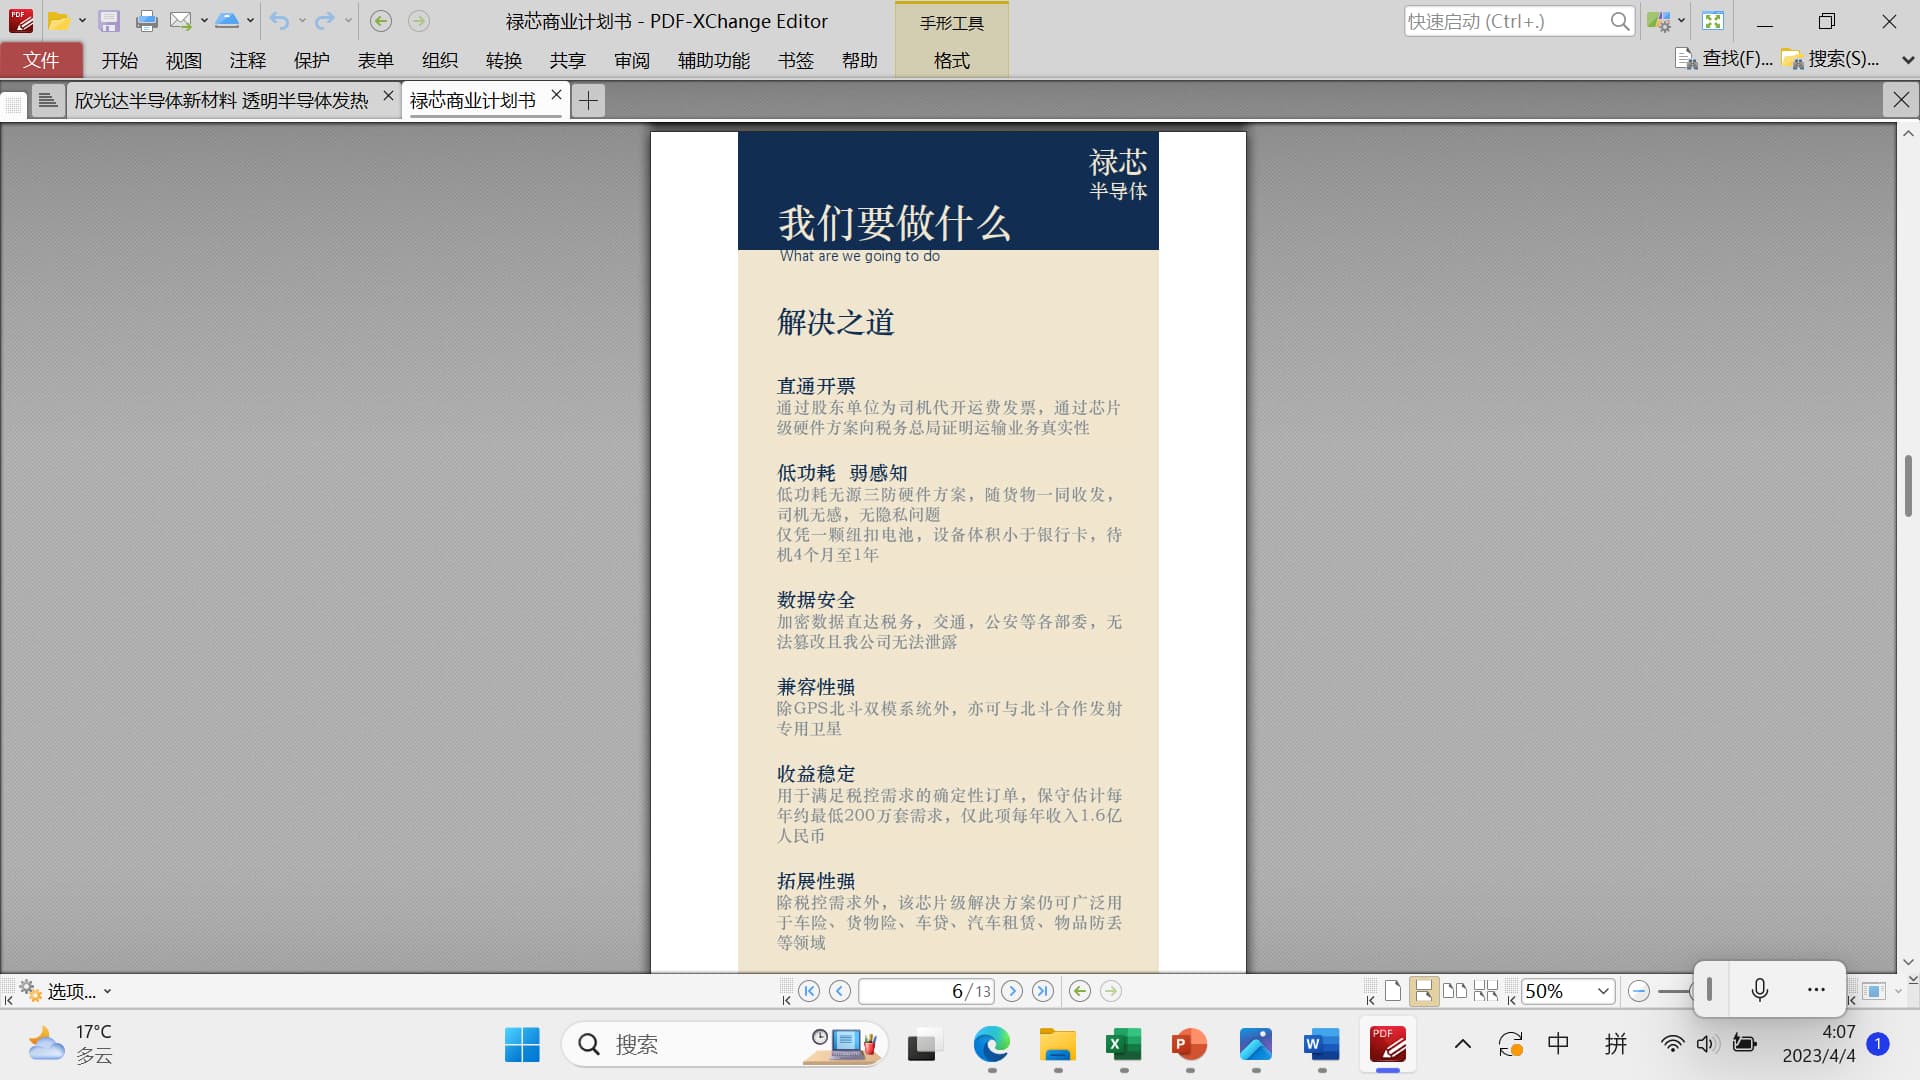1920x1080 pixels.
Task: Switch to single page layout
Action: (1392, 991)
